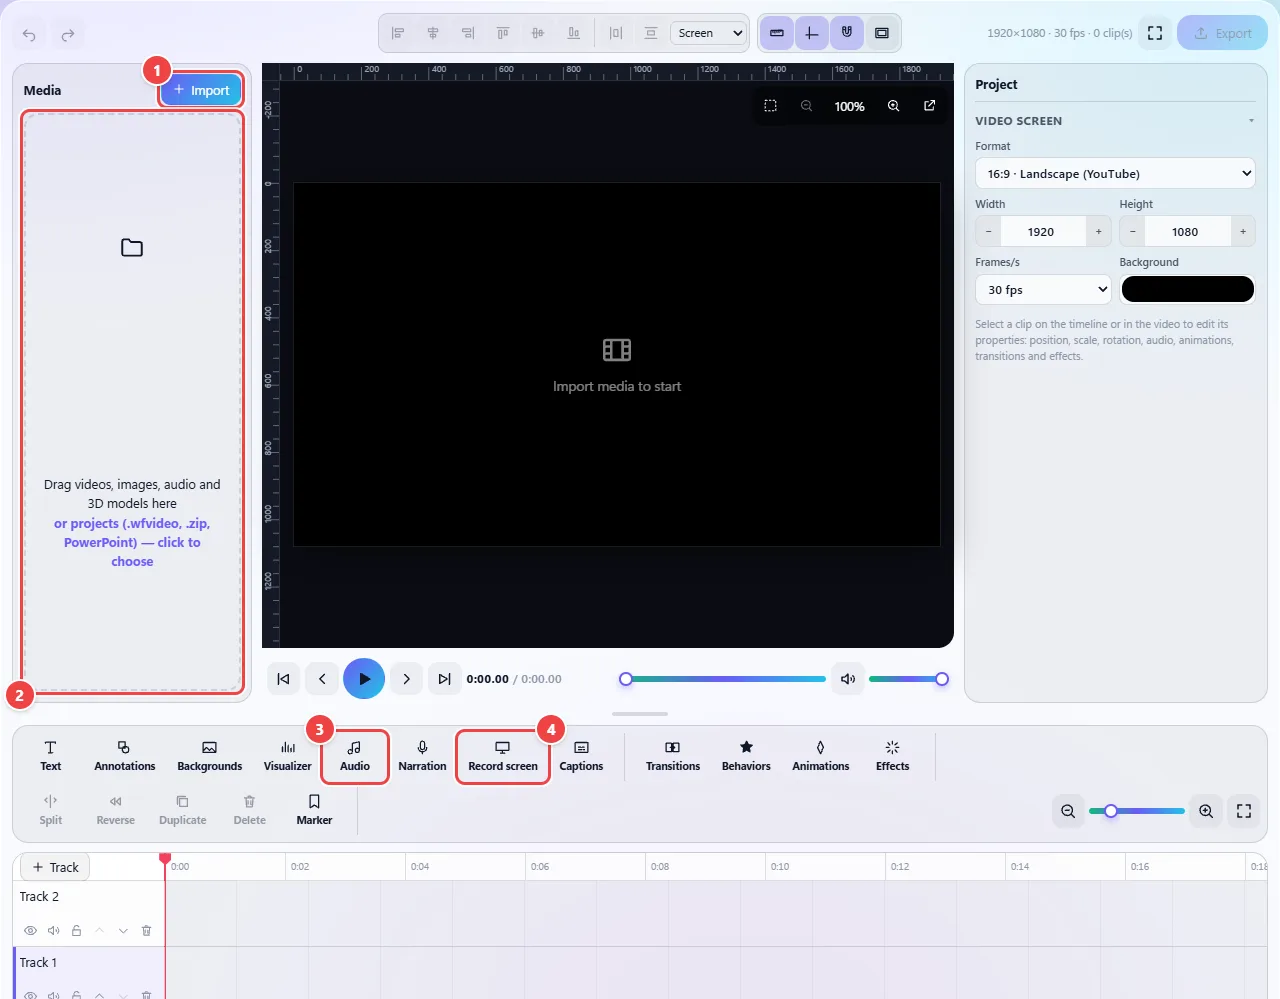Open the Audio tool
This screenshot has height=999, width=1280.
[355, 757]
